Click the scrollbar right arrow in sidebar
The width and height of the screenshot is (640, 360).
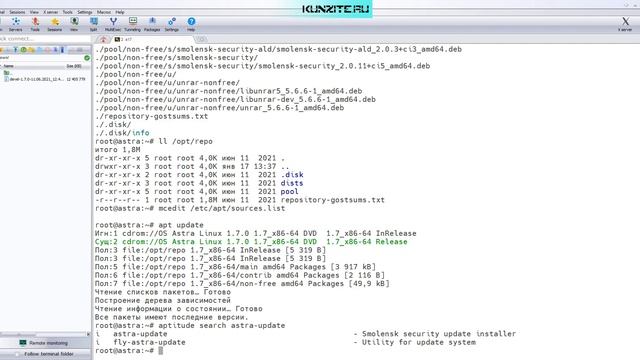[89, 334]
